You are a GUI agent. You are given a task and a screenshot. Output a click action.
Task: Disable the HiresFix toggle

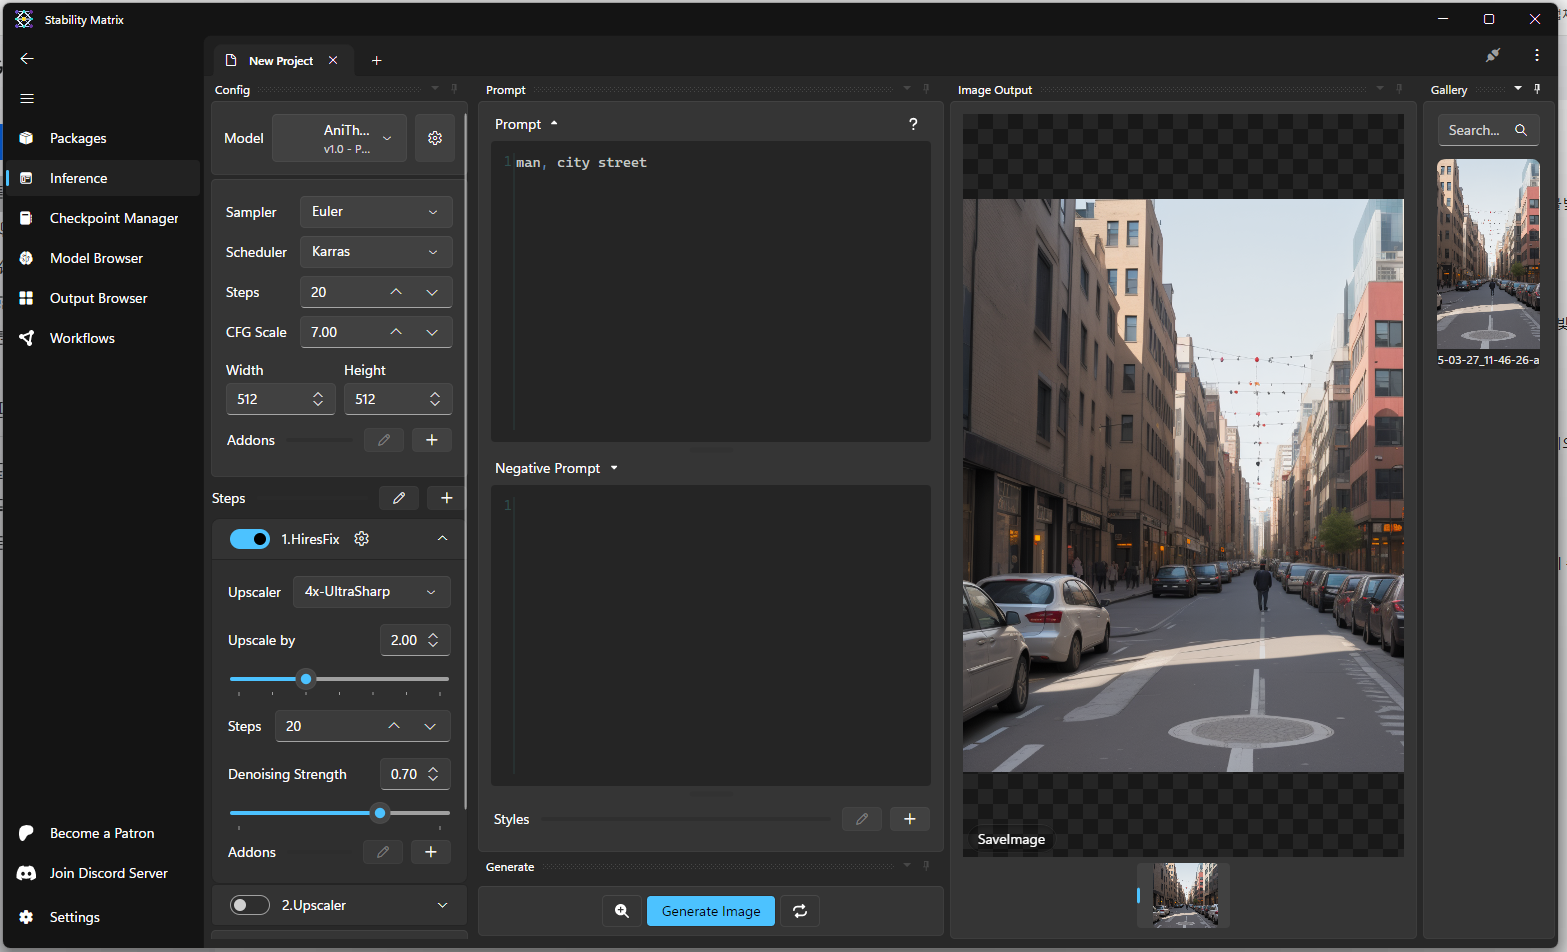tap(250, 539)
